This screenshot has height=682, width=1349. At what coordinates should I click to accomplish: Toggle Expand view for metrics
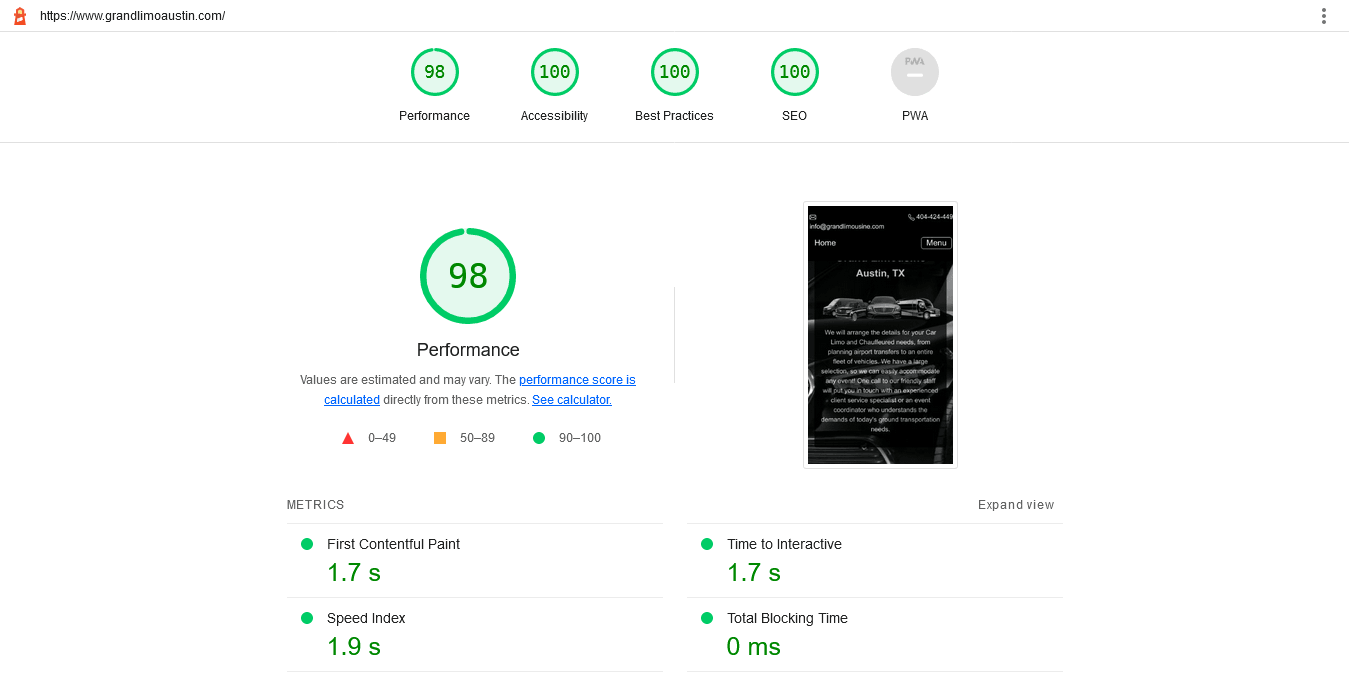(x=1016, y=505)
